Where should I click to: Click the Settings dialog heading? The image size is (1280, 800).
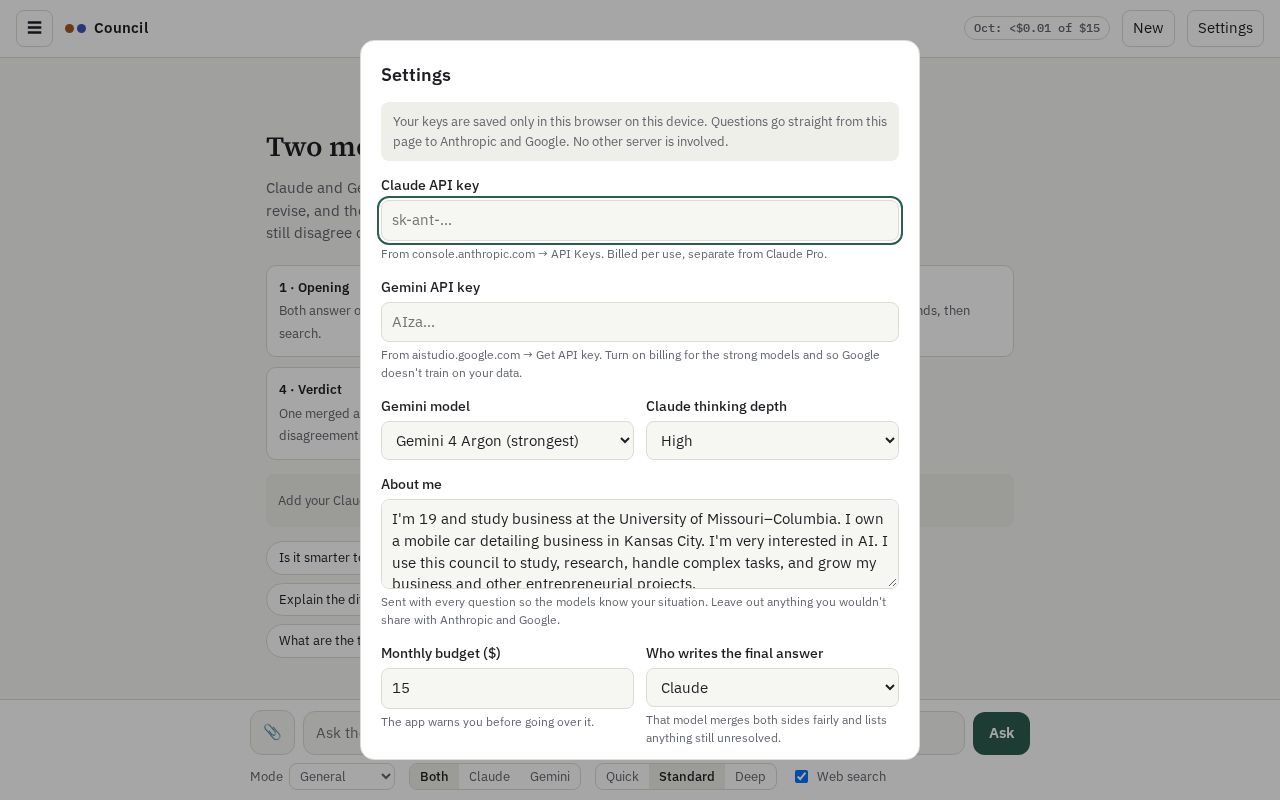tap(416, 75)
